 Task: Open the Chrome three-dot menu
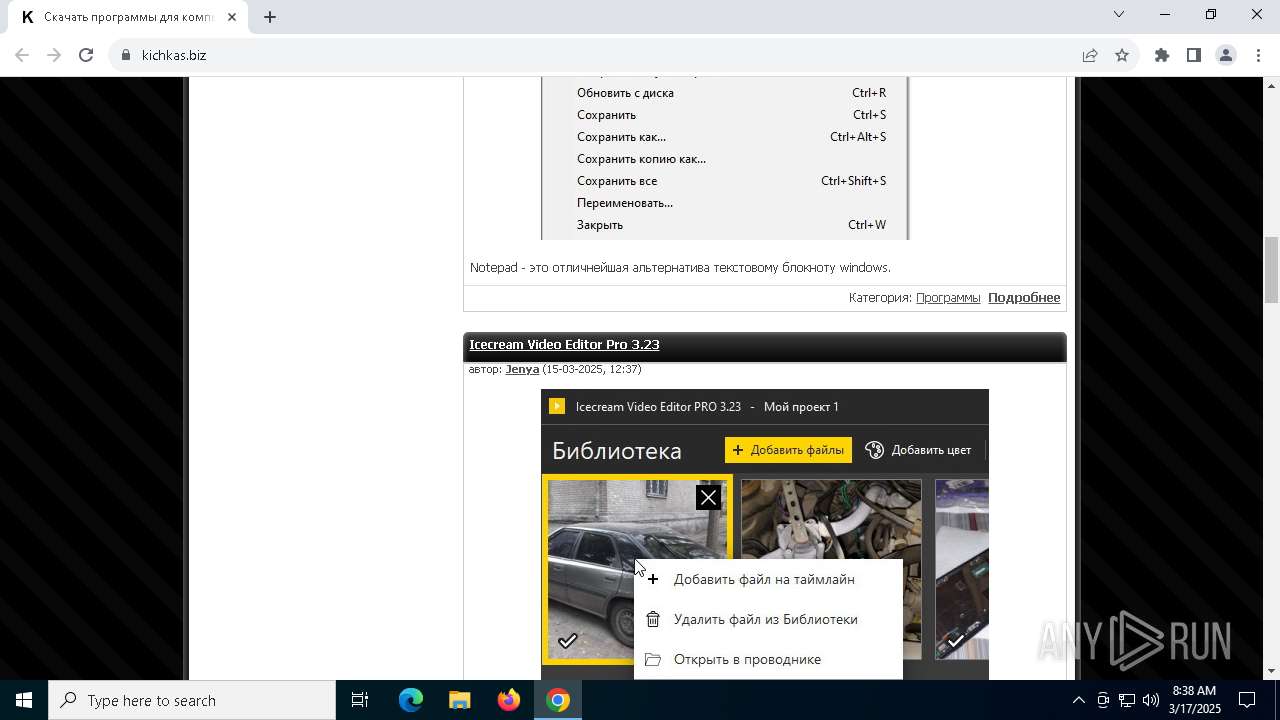pyautogui.click(x=1258, y=55)
